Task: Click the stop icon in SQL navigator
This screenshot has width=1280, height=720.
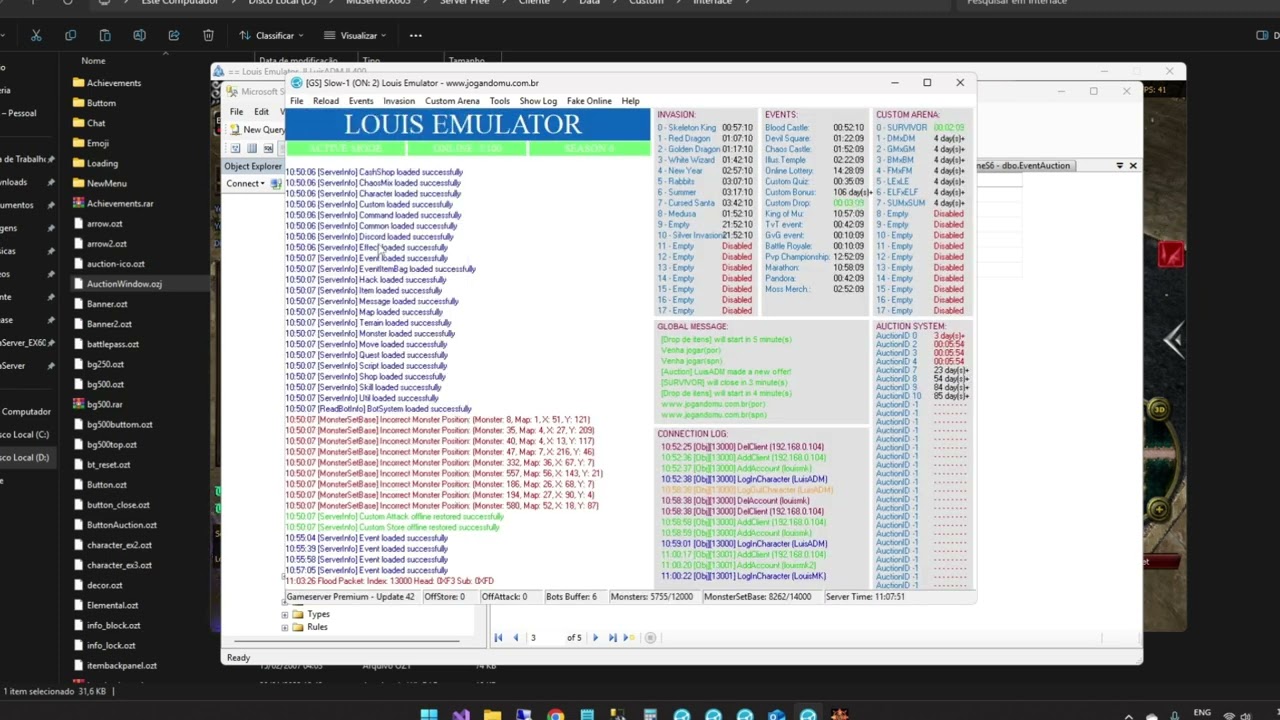Action: click(650, 637)
